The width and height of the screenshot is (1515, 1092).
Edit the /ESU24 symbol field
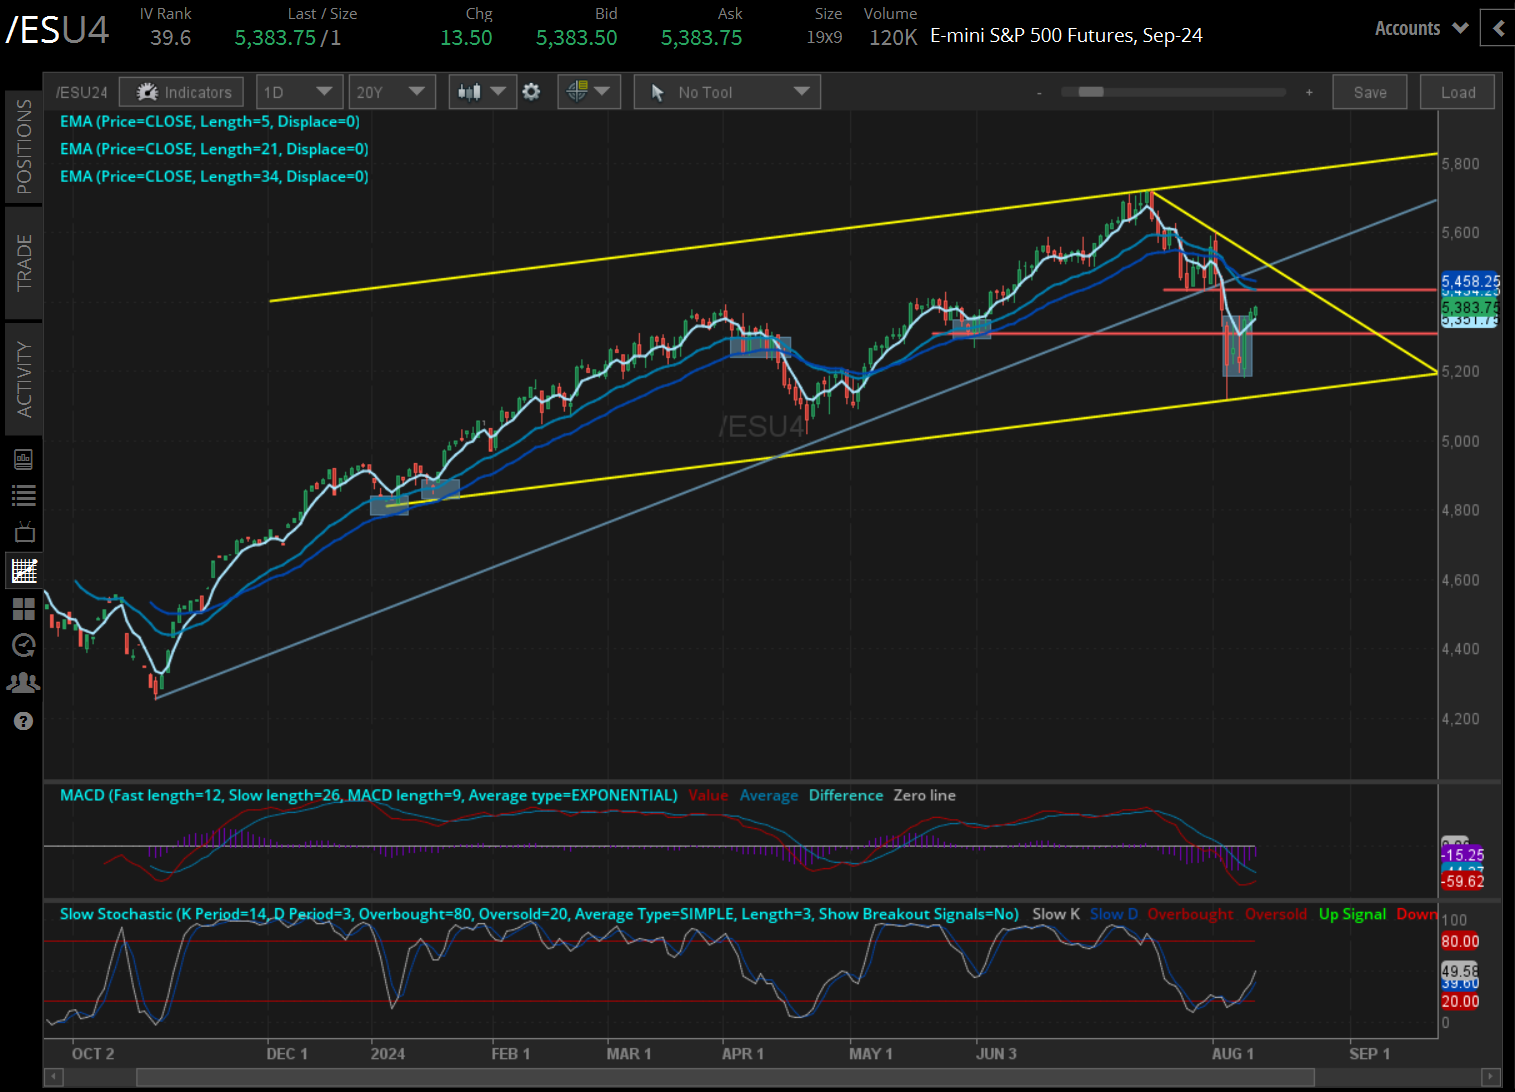point(81,91)
